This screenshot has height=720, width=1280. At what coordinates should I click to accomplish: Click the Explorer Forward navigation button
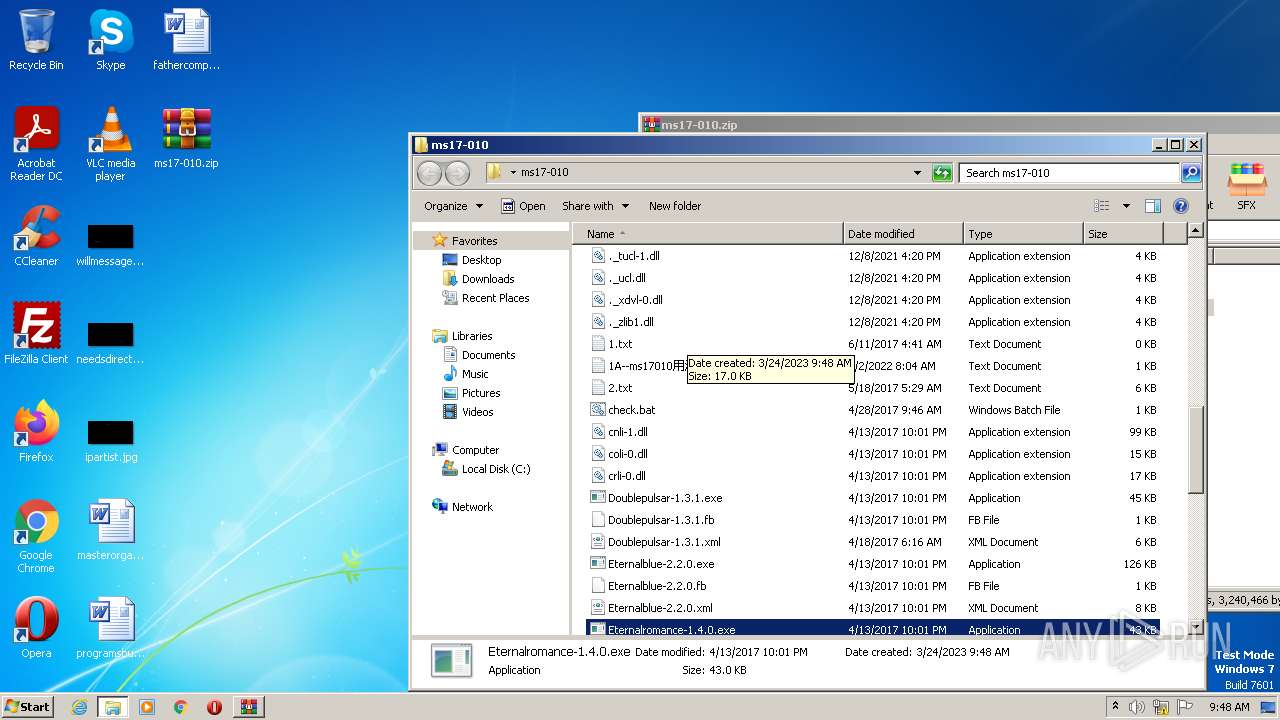[457, 173]
